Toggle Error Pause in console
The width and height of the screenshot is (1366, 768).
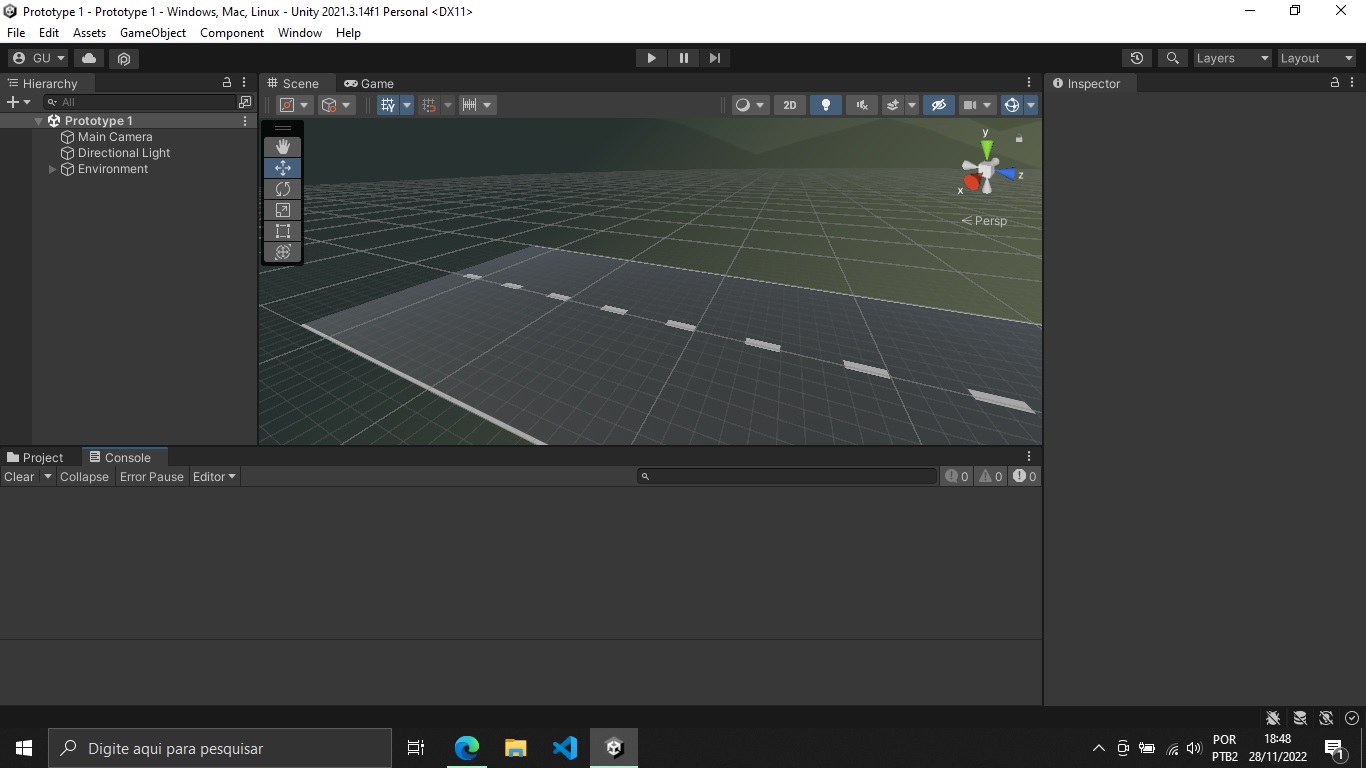click(x=152, y=477)
